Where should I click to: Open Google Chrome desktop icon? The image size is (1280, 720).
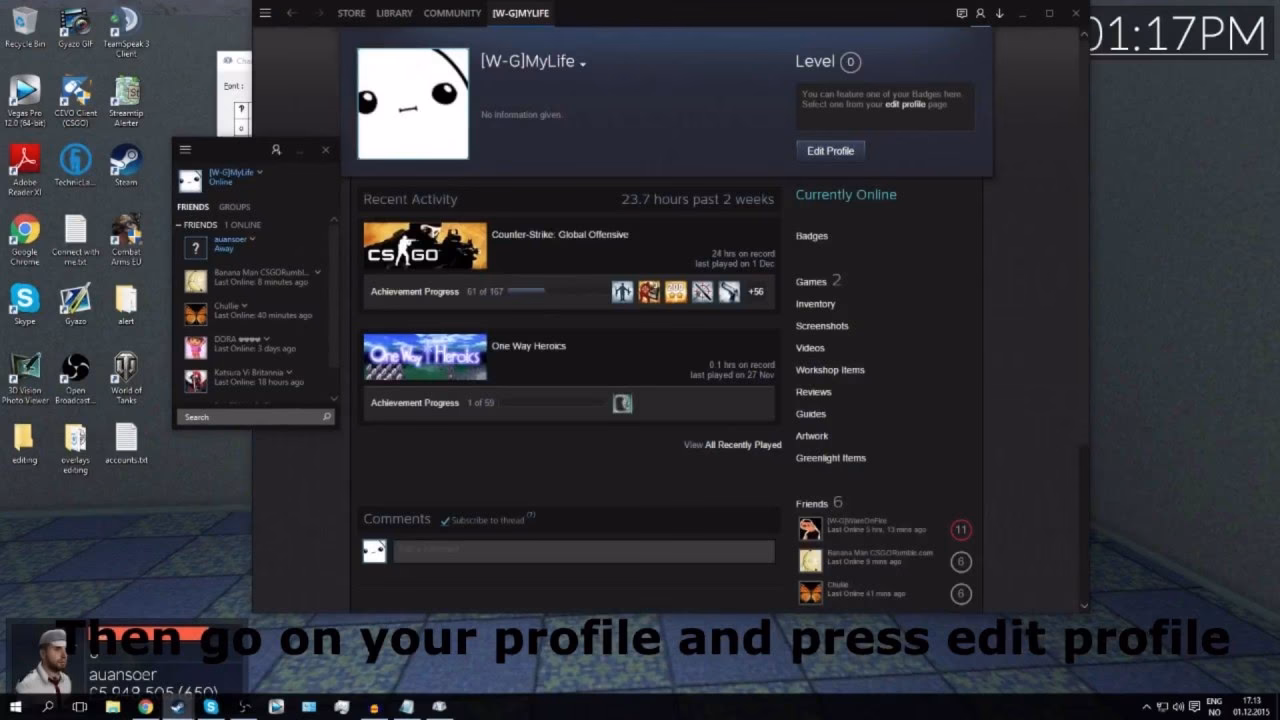25,239
